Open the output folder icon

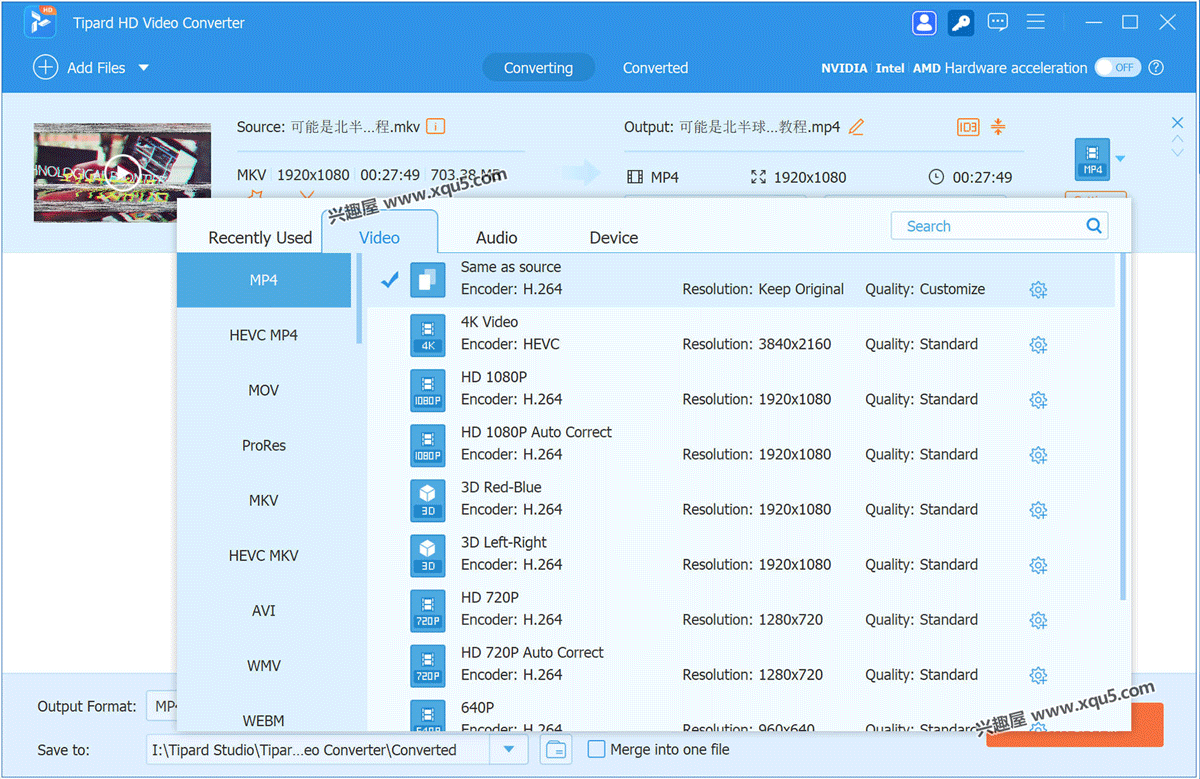coord(555,749)
